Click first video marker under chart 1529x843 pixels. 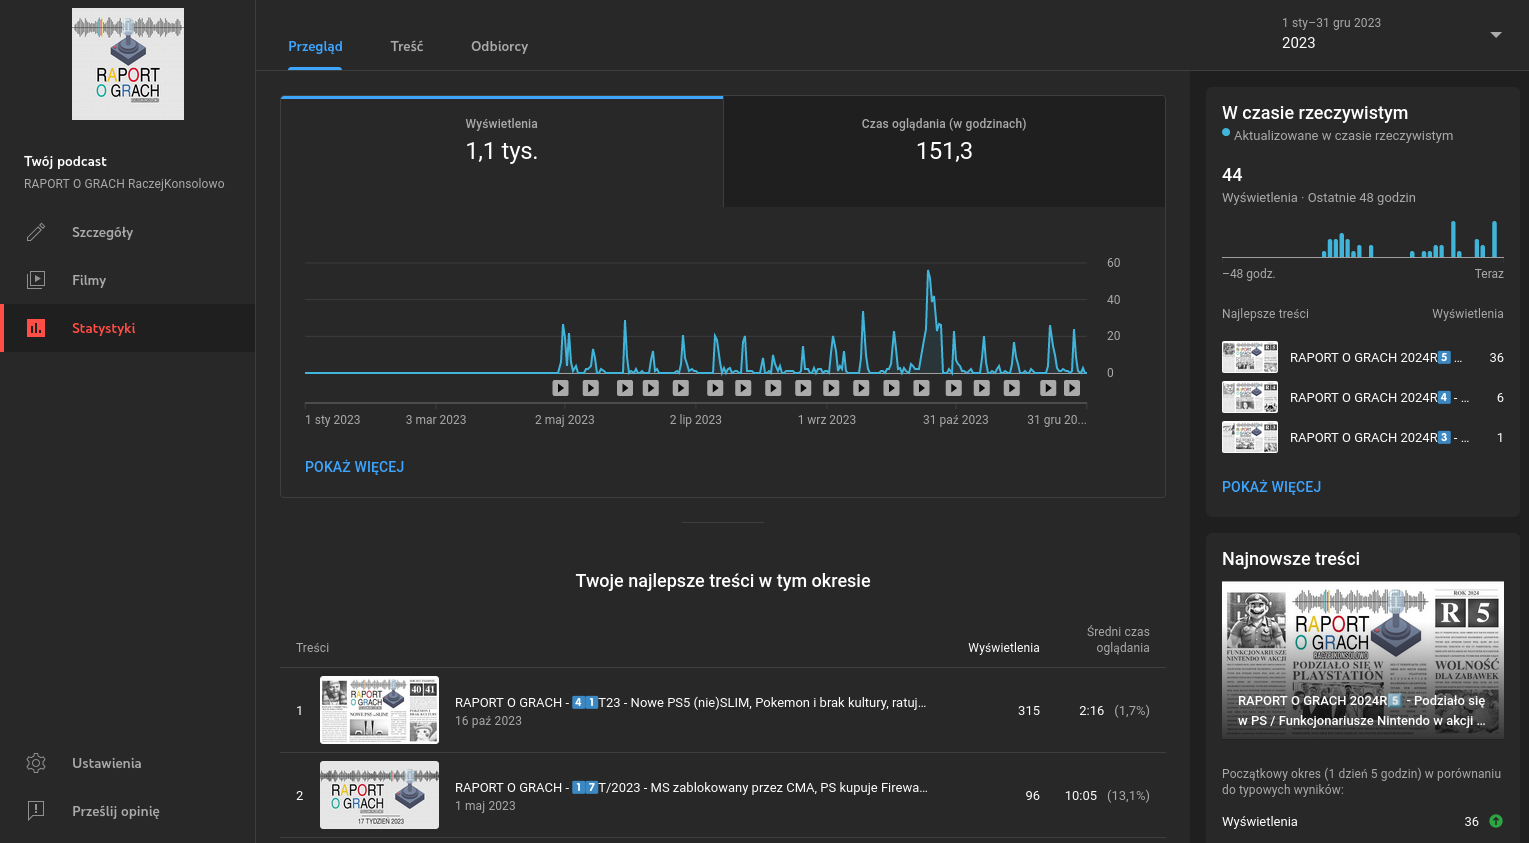click(560, 388)
